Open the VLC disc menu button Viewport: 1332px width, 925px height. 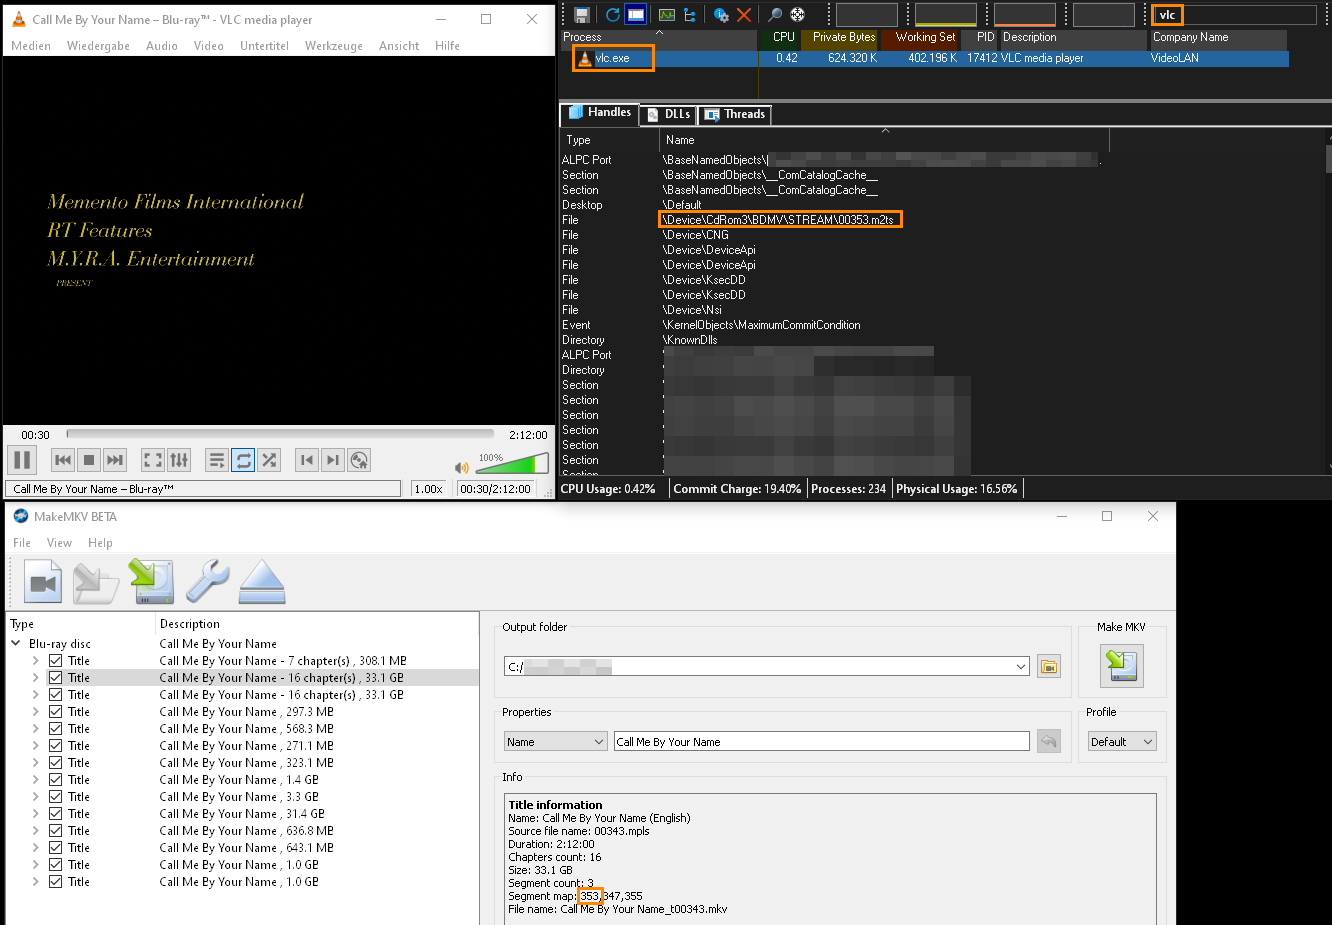point(359,460)
